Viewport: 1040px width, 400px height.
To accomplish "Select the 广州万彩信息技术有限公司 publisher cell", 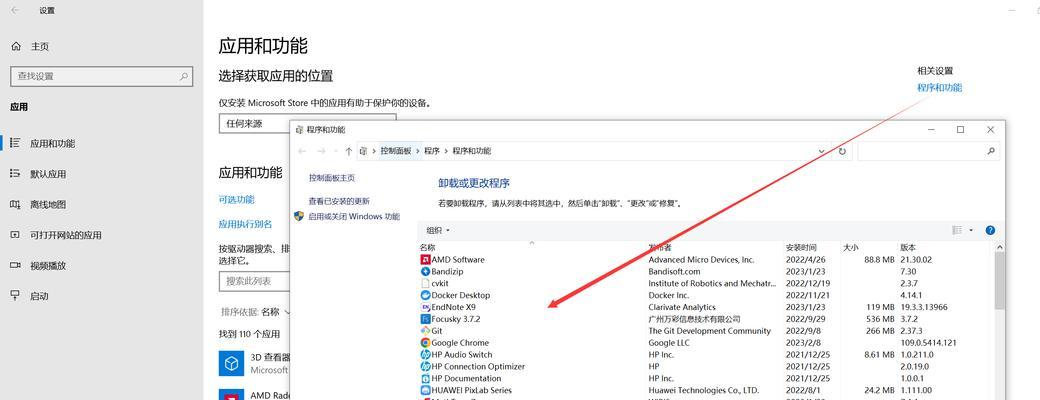I will pos(694,319).
